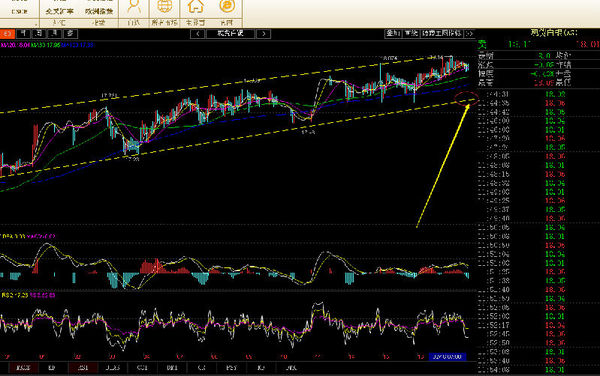Click the person silhouette icon in the ribbon
Screen dimensions: 600x376
(x=134, y=7)
